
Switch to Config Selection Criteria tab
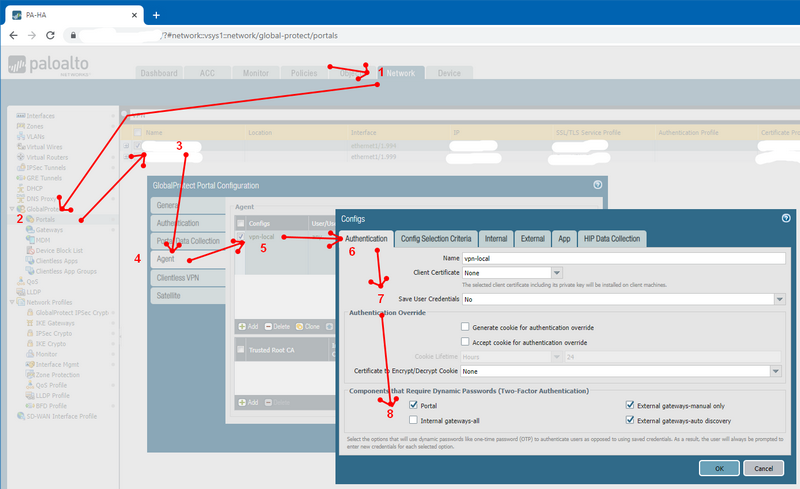click(x=436, y=238)
